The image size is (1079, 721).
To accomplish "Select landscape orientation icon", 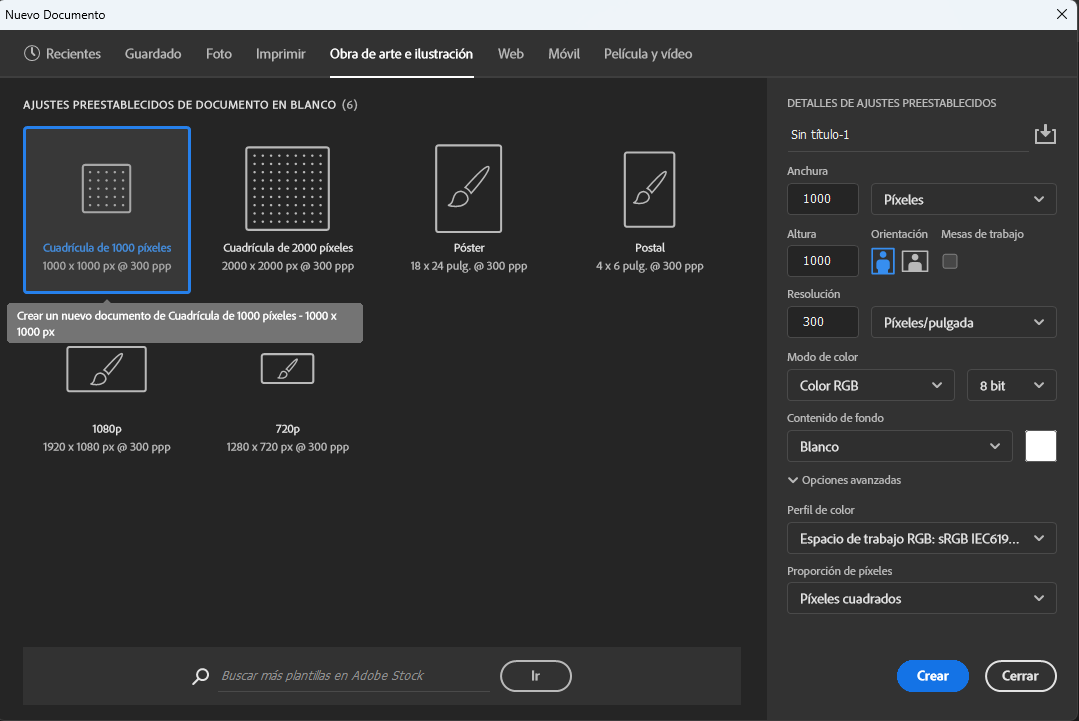I will (915, 261).
